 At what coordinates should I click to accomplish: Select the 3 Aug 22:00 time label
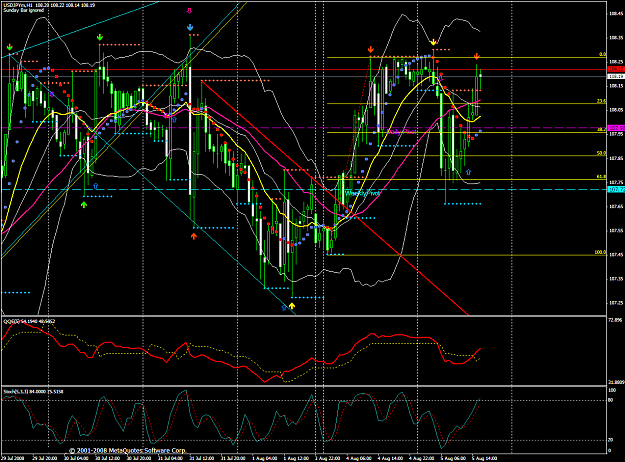pos(327,458)
